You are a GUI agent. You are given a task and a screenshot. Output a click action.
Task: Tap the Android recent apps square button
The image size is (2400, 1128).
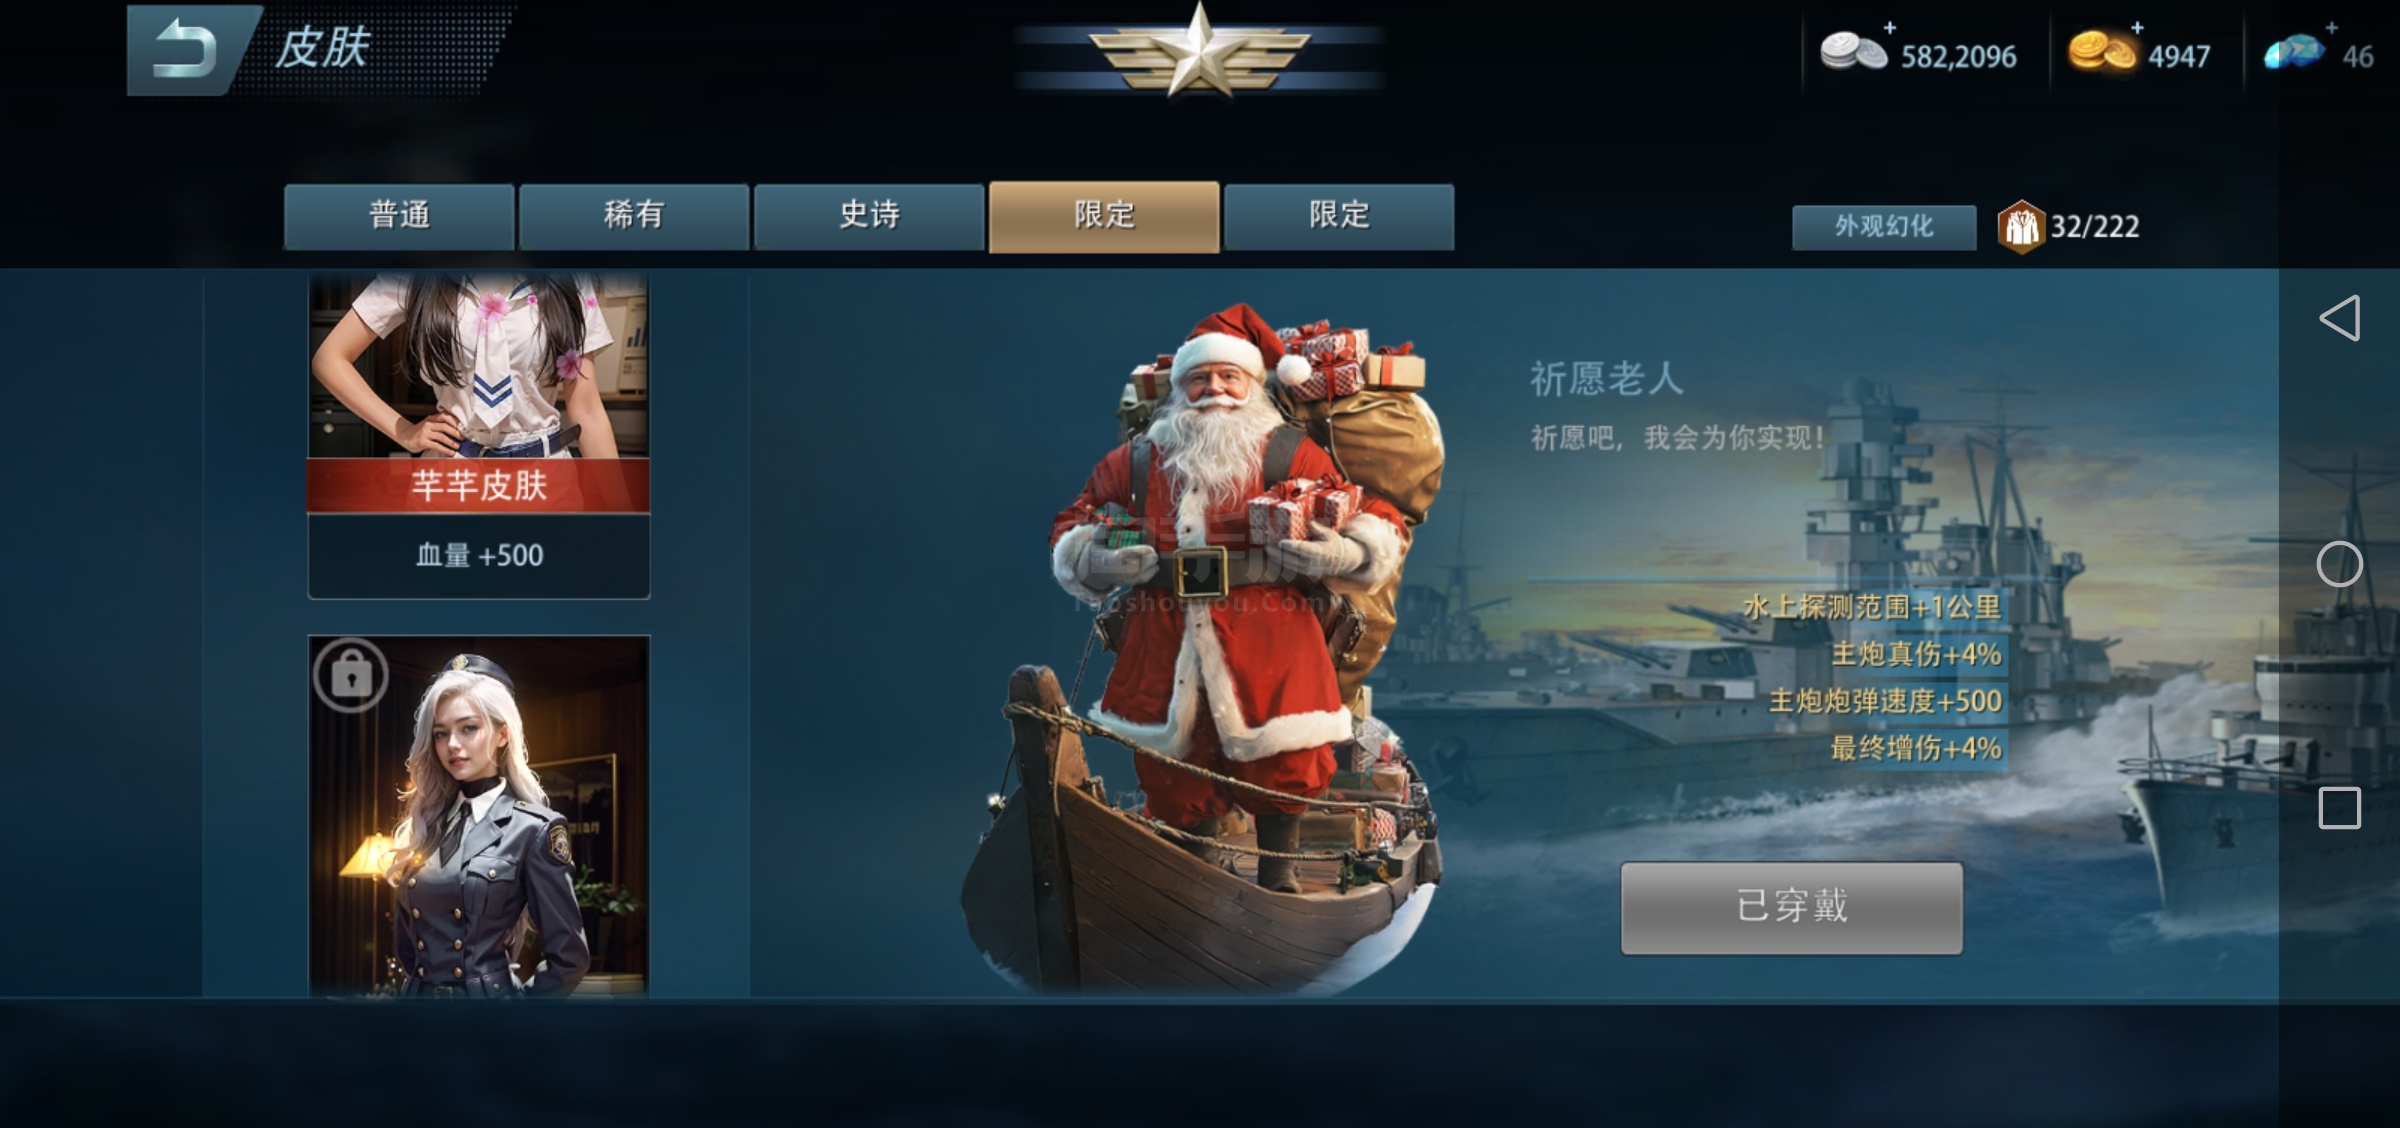coord(2339,808)
